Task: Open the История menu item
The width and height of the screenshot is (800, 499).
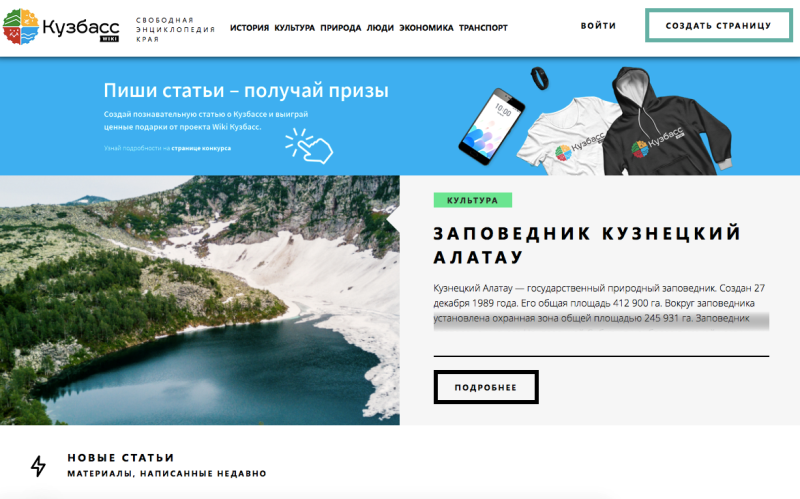Action: (x=249, y=28)
